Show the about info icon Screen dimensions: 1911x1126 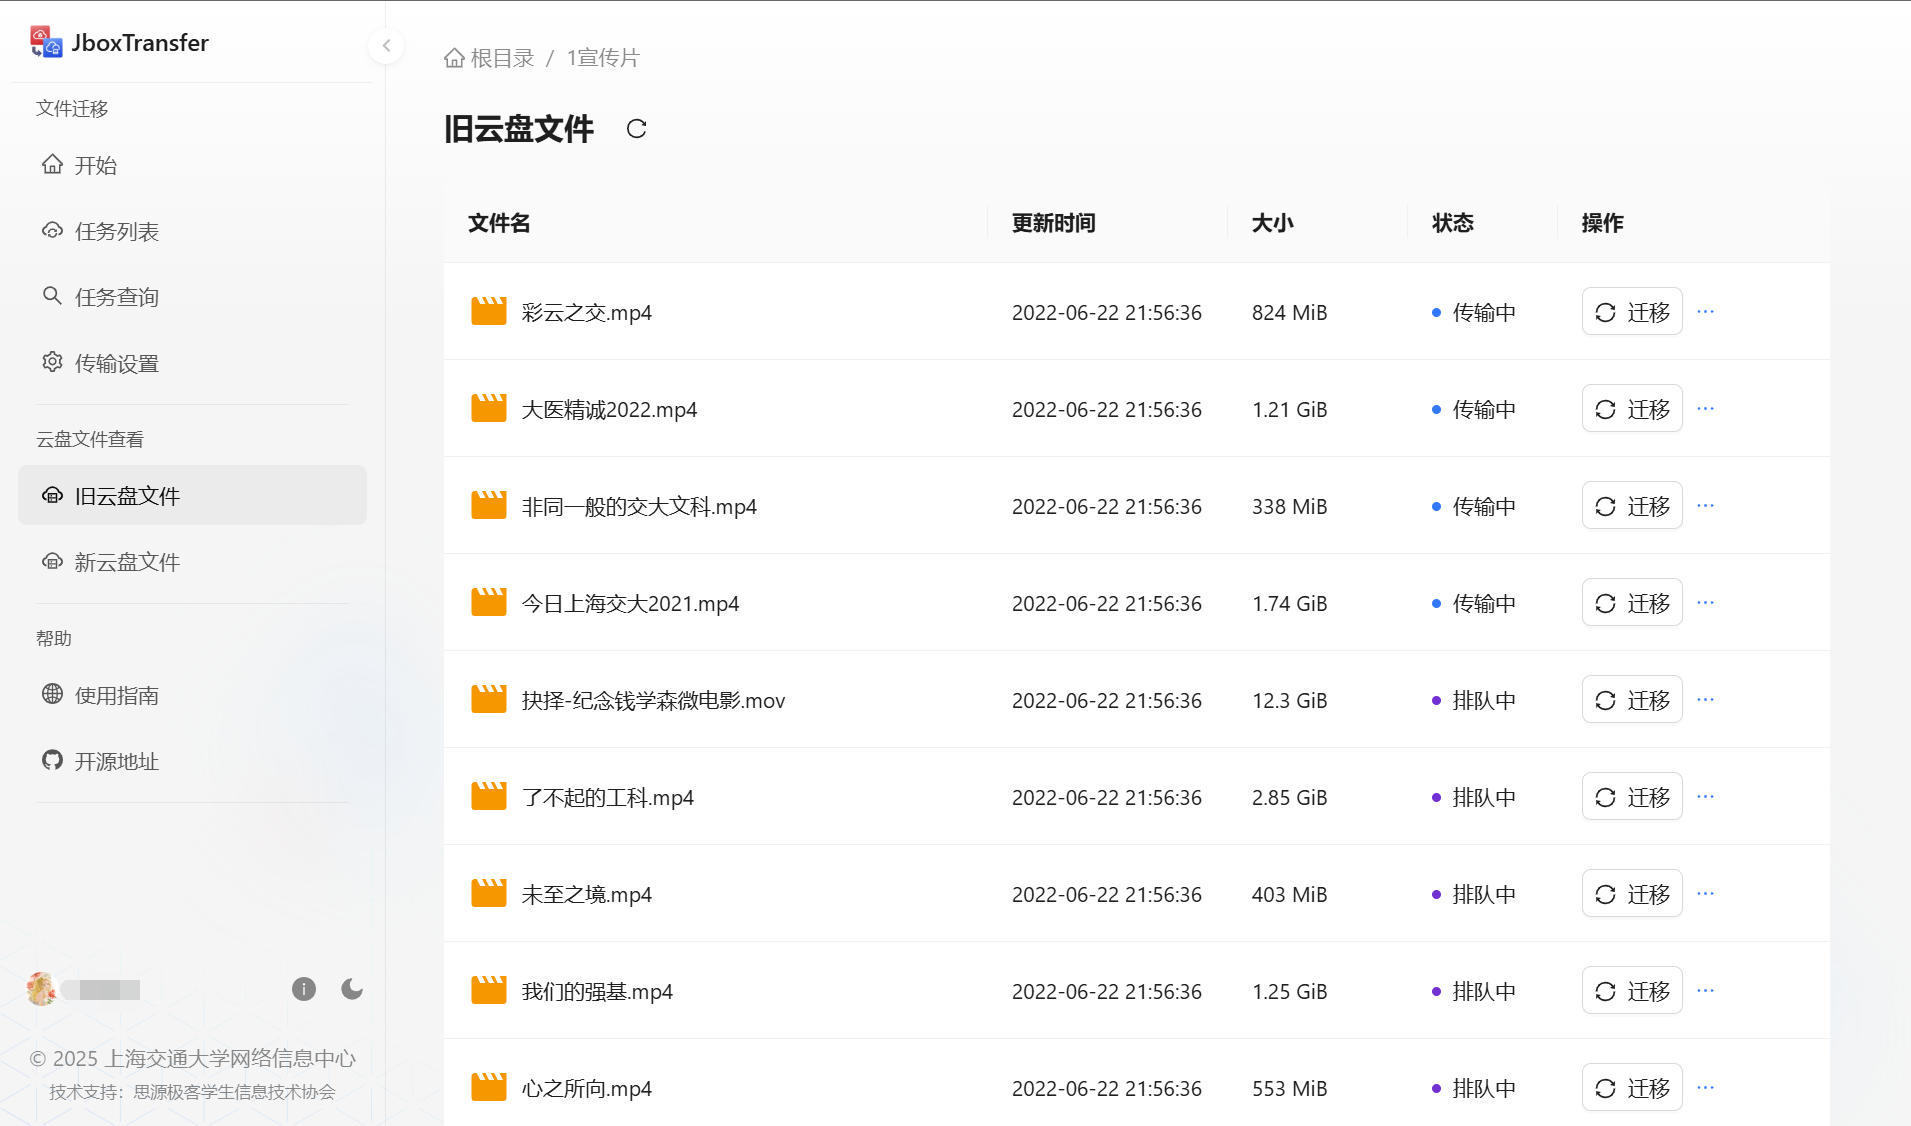click(304, 989)
